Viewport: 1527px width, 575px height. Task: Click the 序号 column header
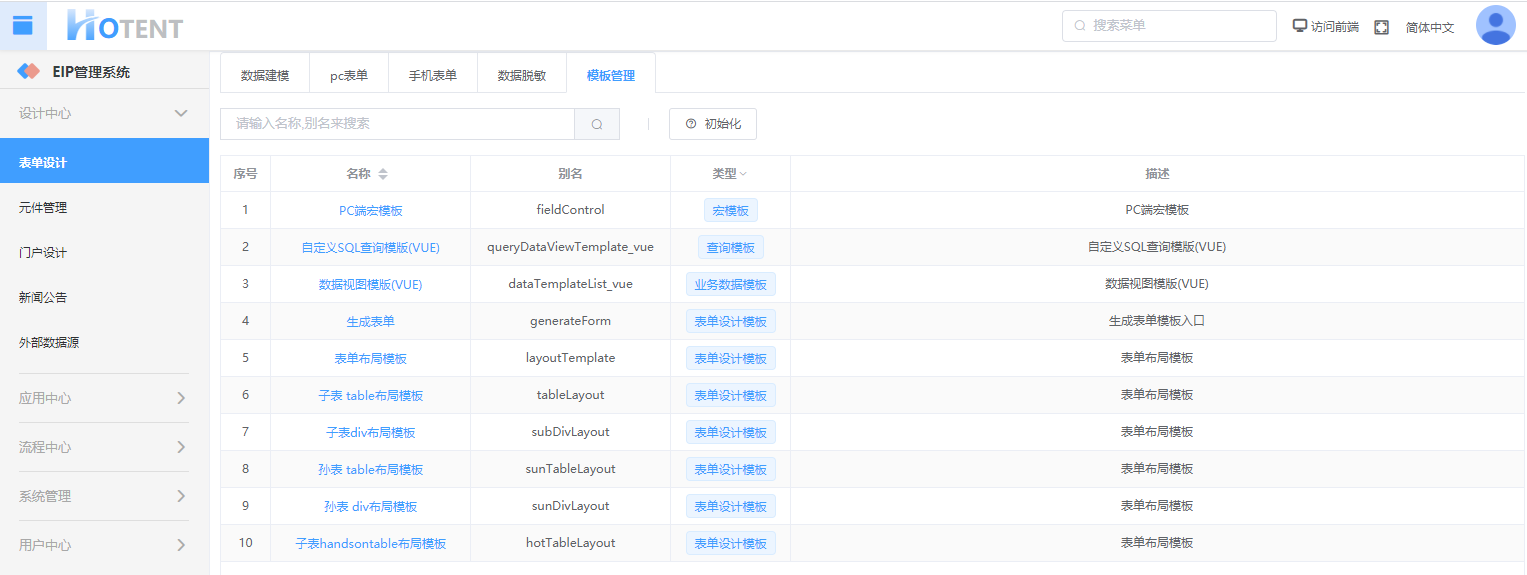245,174
